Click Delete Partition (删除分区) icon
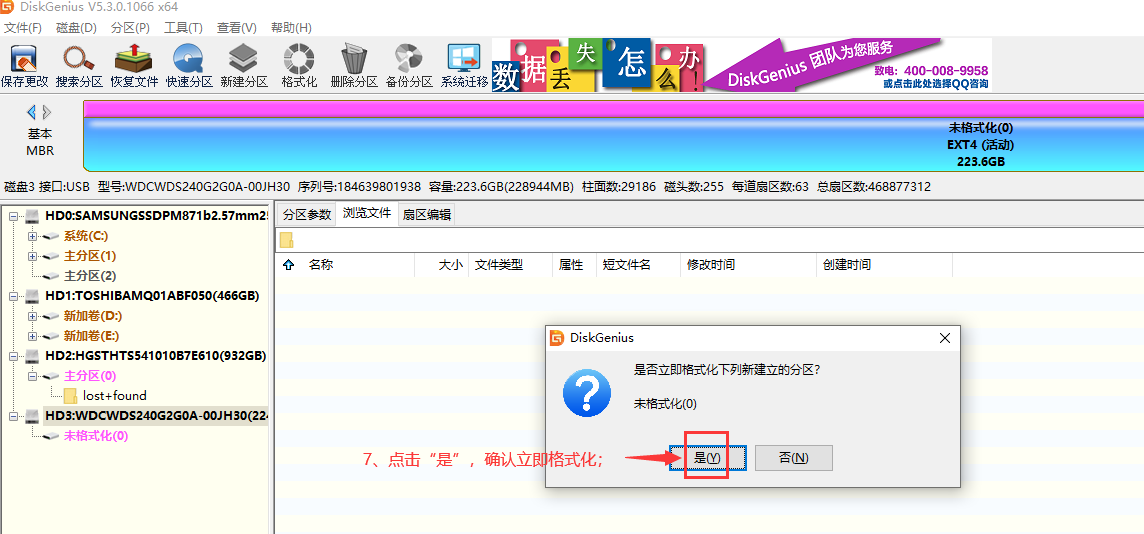Image resolution: width=1144 pixels, height=534 pixels. tap(354, 66)
